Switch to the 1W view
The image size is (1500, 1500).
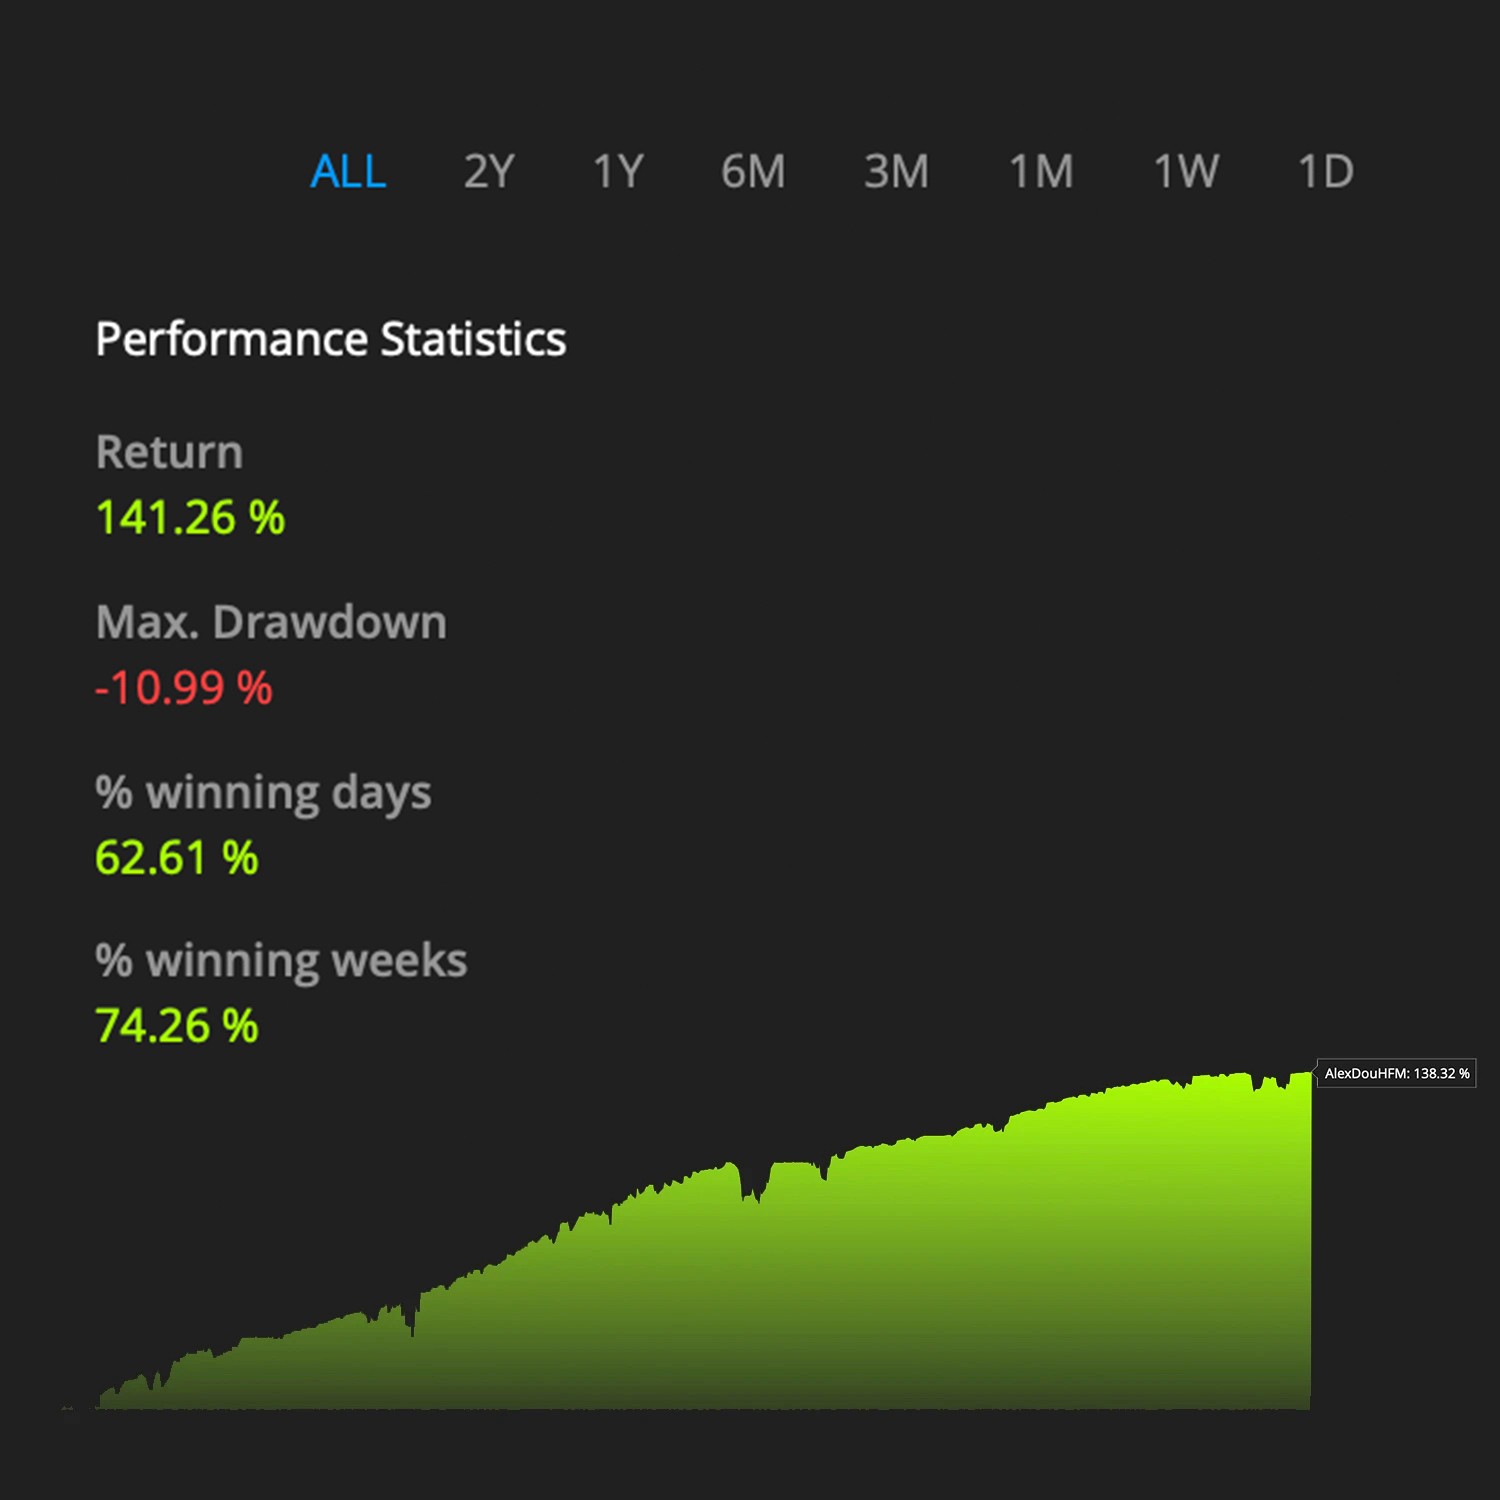tap(1185, 171)
